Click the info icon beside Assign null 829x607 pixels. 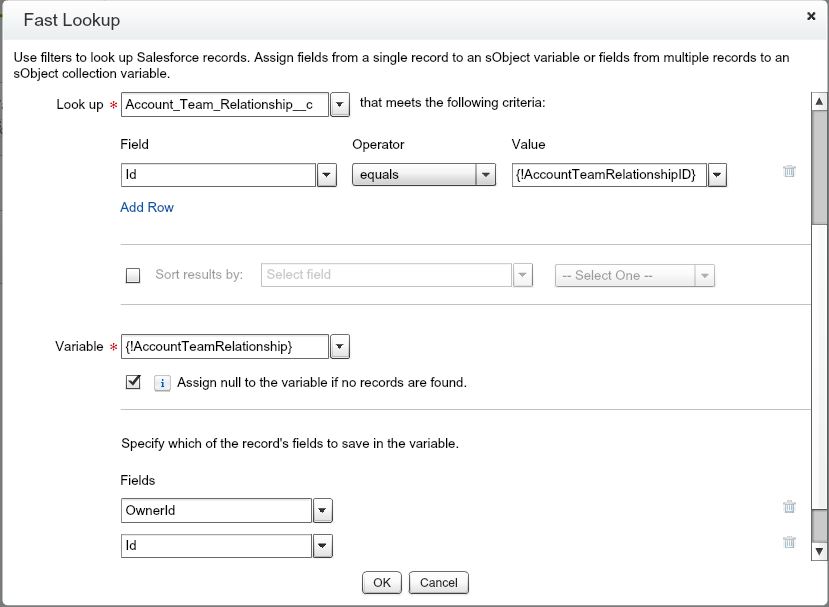click(x=162, y=382)
